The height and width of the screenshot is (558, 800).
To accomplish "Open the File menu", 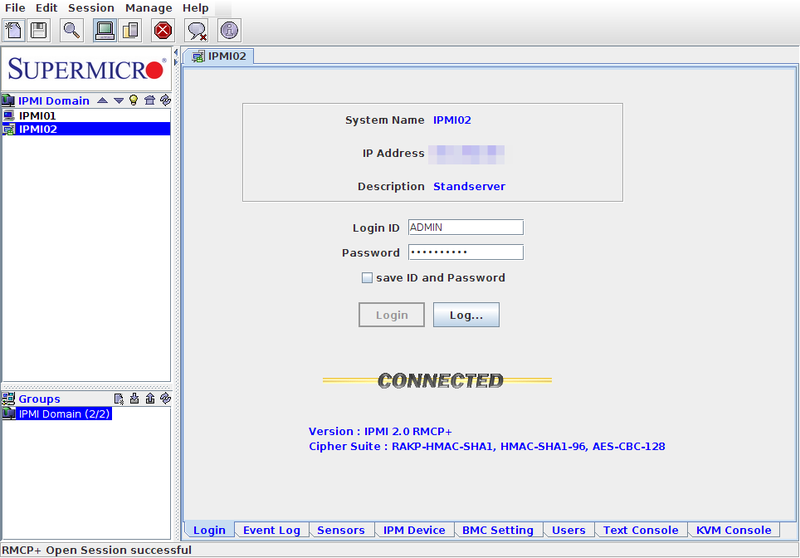I will coord(15,8).
